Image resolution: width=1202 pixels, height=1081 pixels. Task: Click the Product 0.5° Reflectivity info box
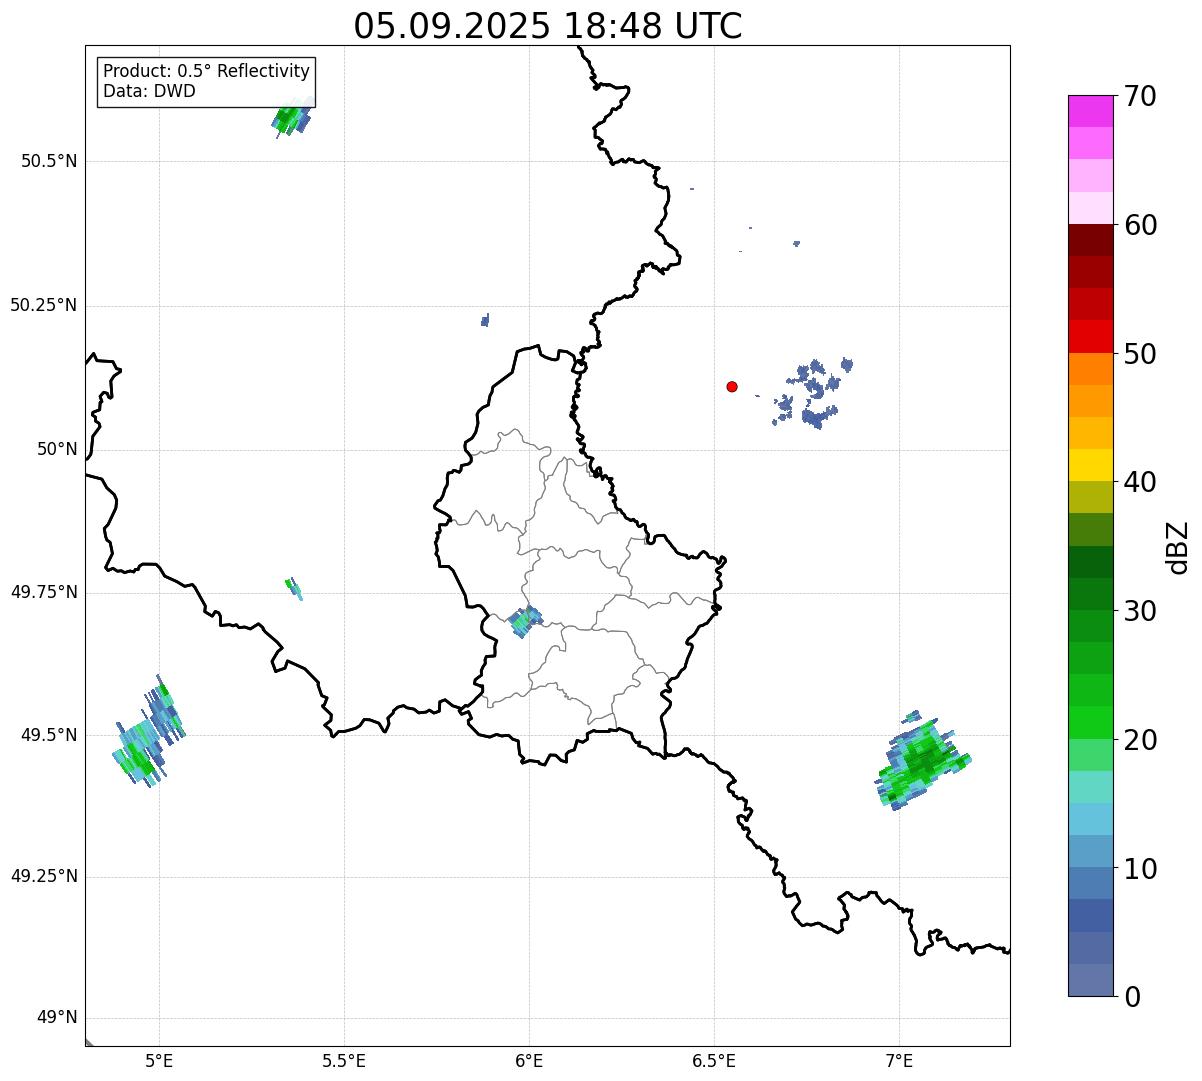[206, 82]
